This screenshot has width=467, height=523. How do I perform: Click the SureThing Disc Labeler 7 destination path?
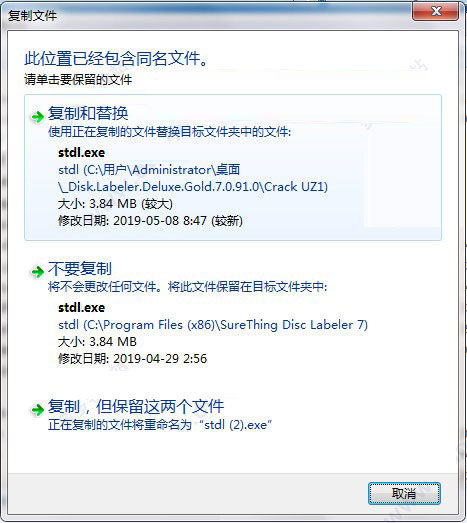[x=213, y=325]
